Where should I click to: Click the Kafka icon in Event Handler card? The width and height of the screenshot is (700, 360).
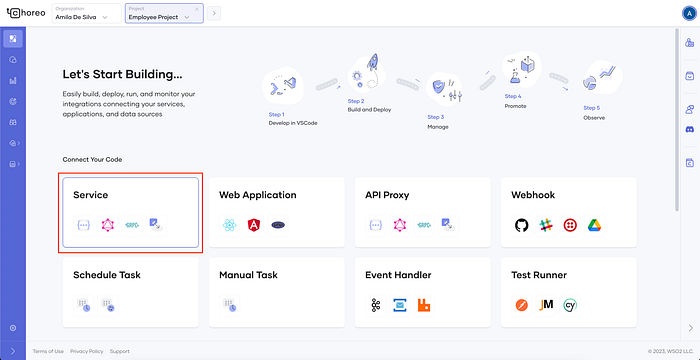[x=375, y=305]
